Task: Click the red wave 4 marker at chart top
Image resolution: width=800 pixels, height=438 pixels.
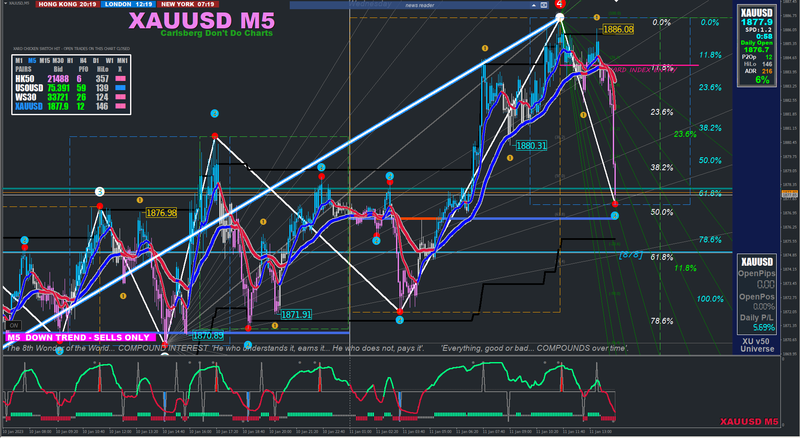Action: tap(560, 4)
